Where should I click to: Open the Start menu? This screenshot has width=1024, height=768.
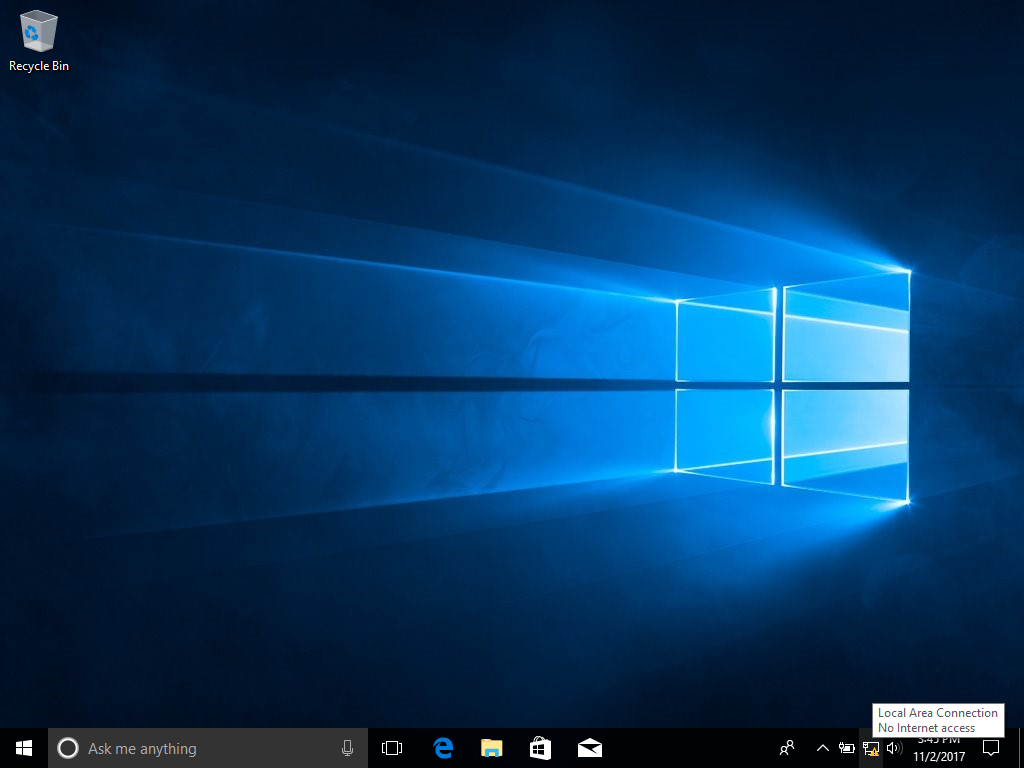(22, 747)
